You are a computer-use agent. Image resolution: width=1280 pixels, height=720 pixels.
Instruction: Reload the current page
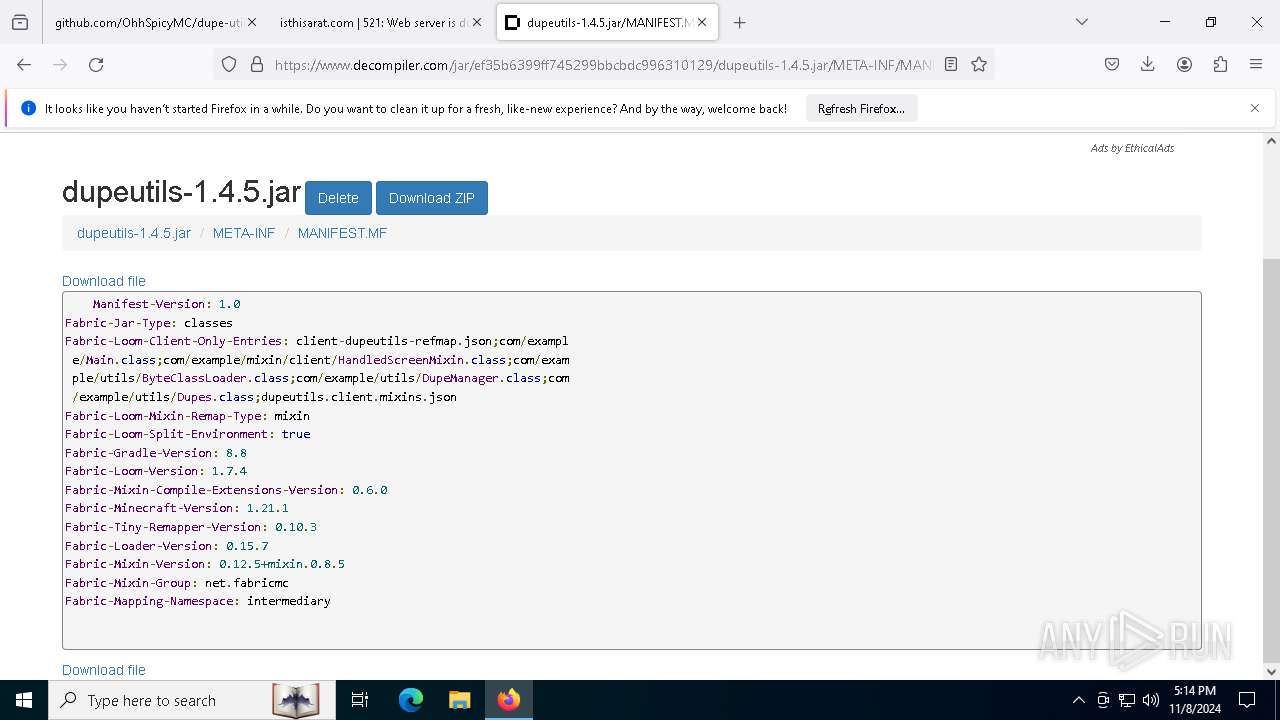(96, 64)
